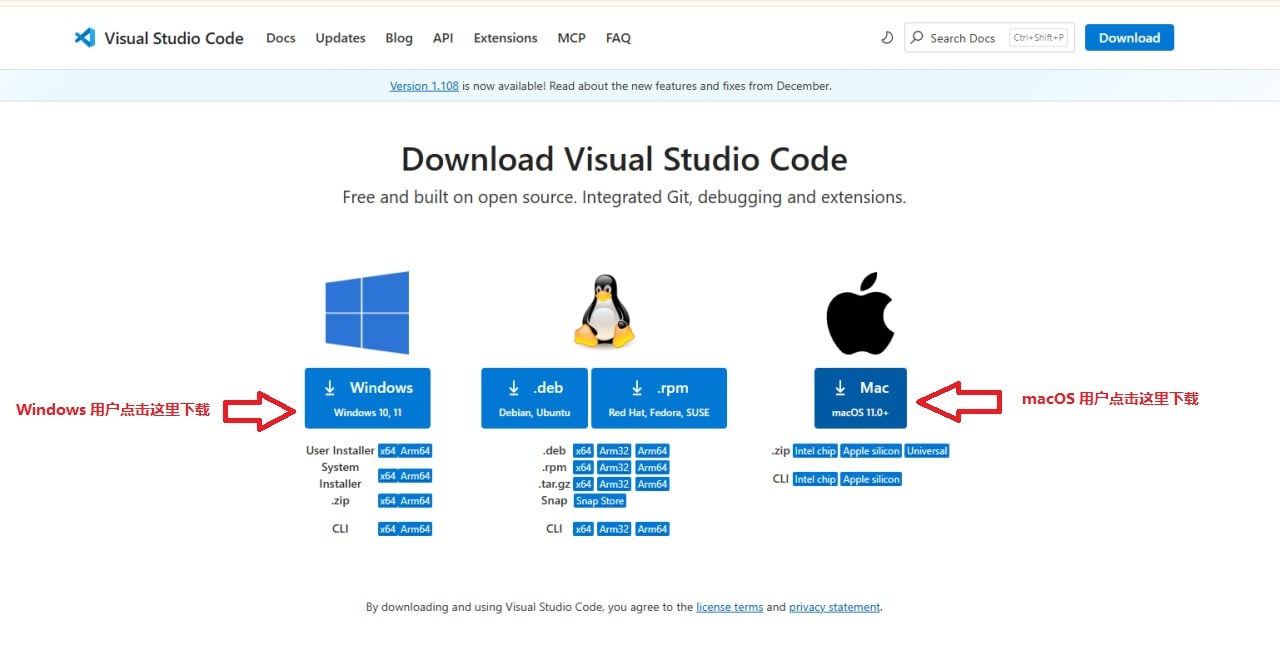Open the Extensions navigation item
This screenshot has width=1280, height=645.
[x=505, y=38]
